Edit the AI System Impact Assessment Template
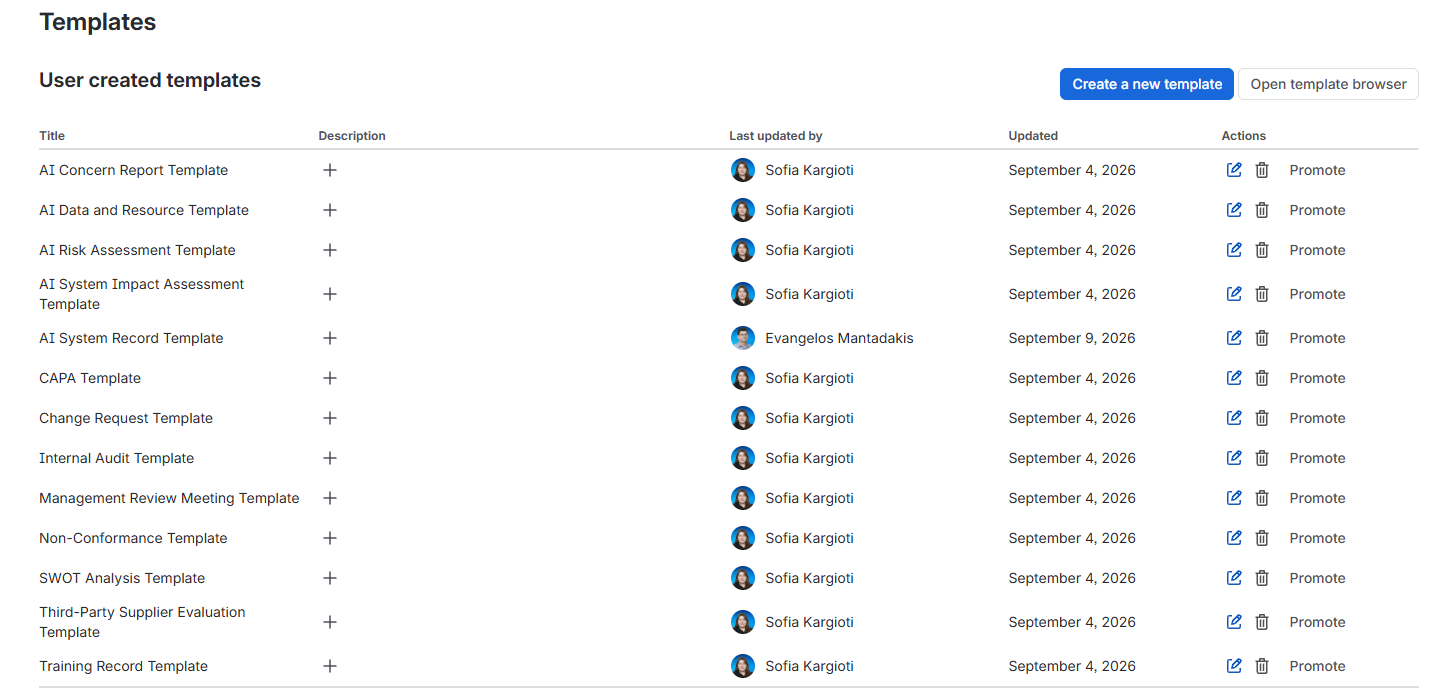The height and width of the screenshot is (696, 1447). coord(1234,294)
